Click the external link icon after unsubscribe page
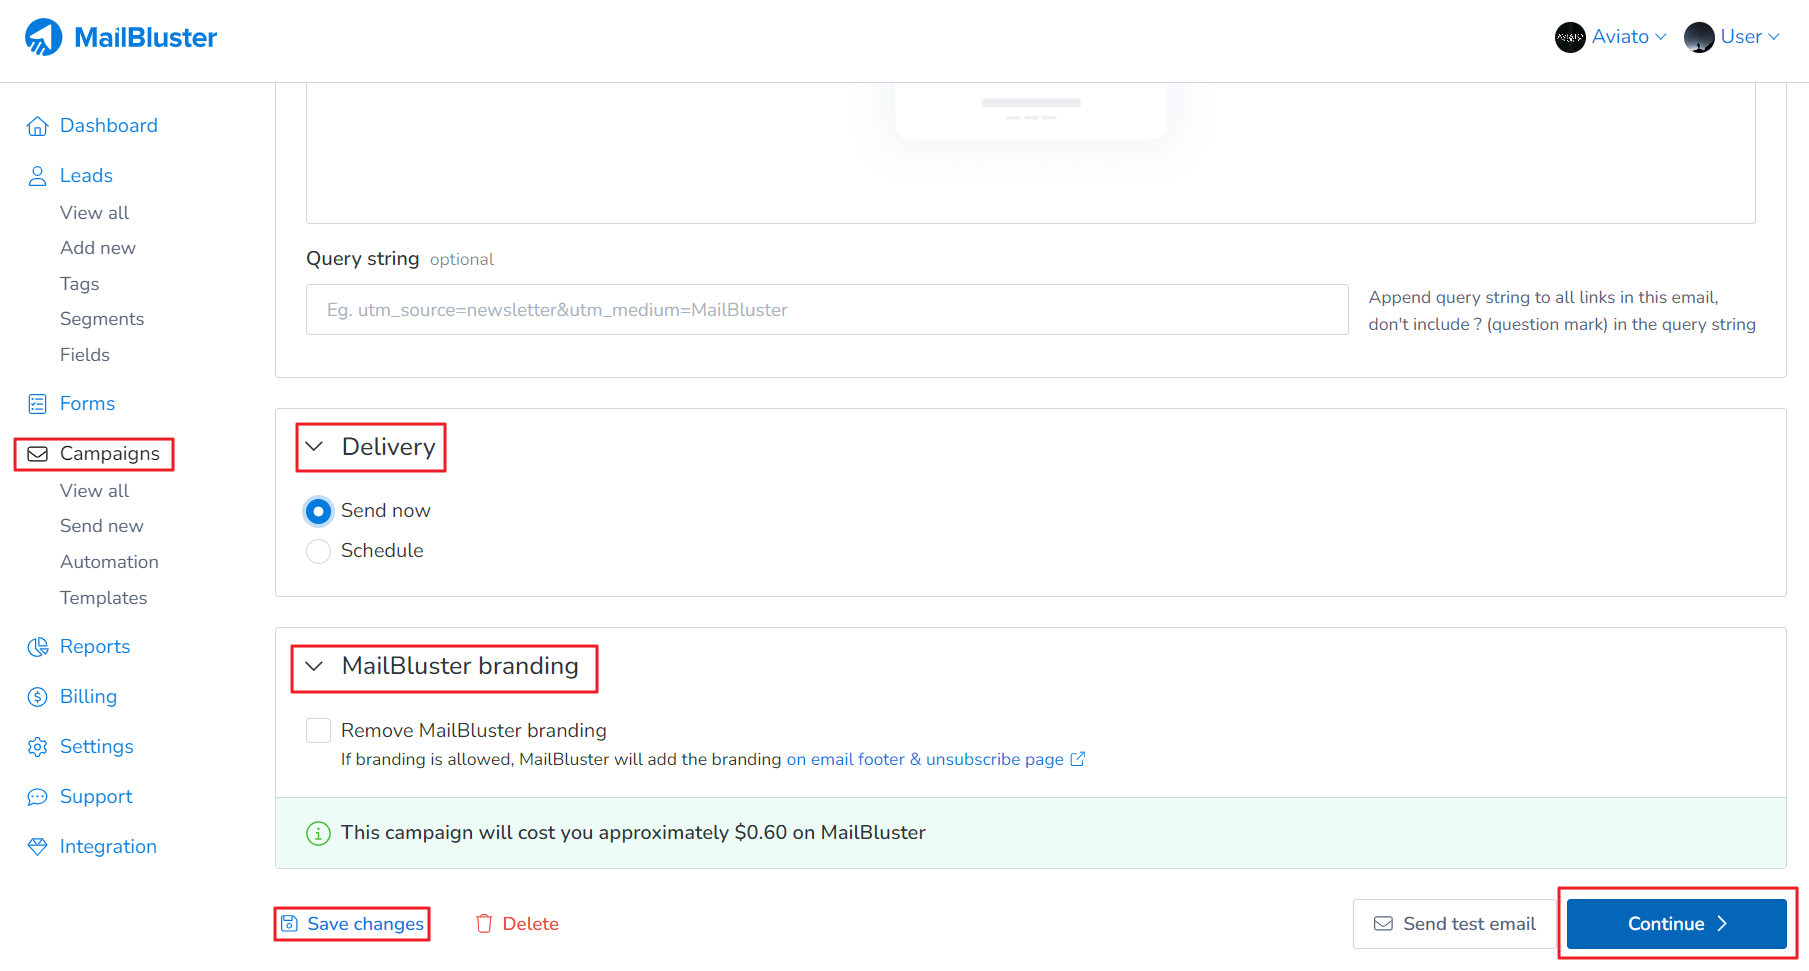 (1078, 759)
